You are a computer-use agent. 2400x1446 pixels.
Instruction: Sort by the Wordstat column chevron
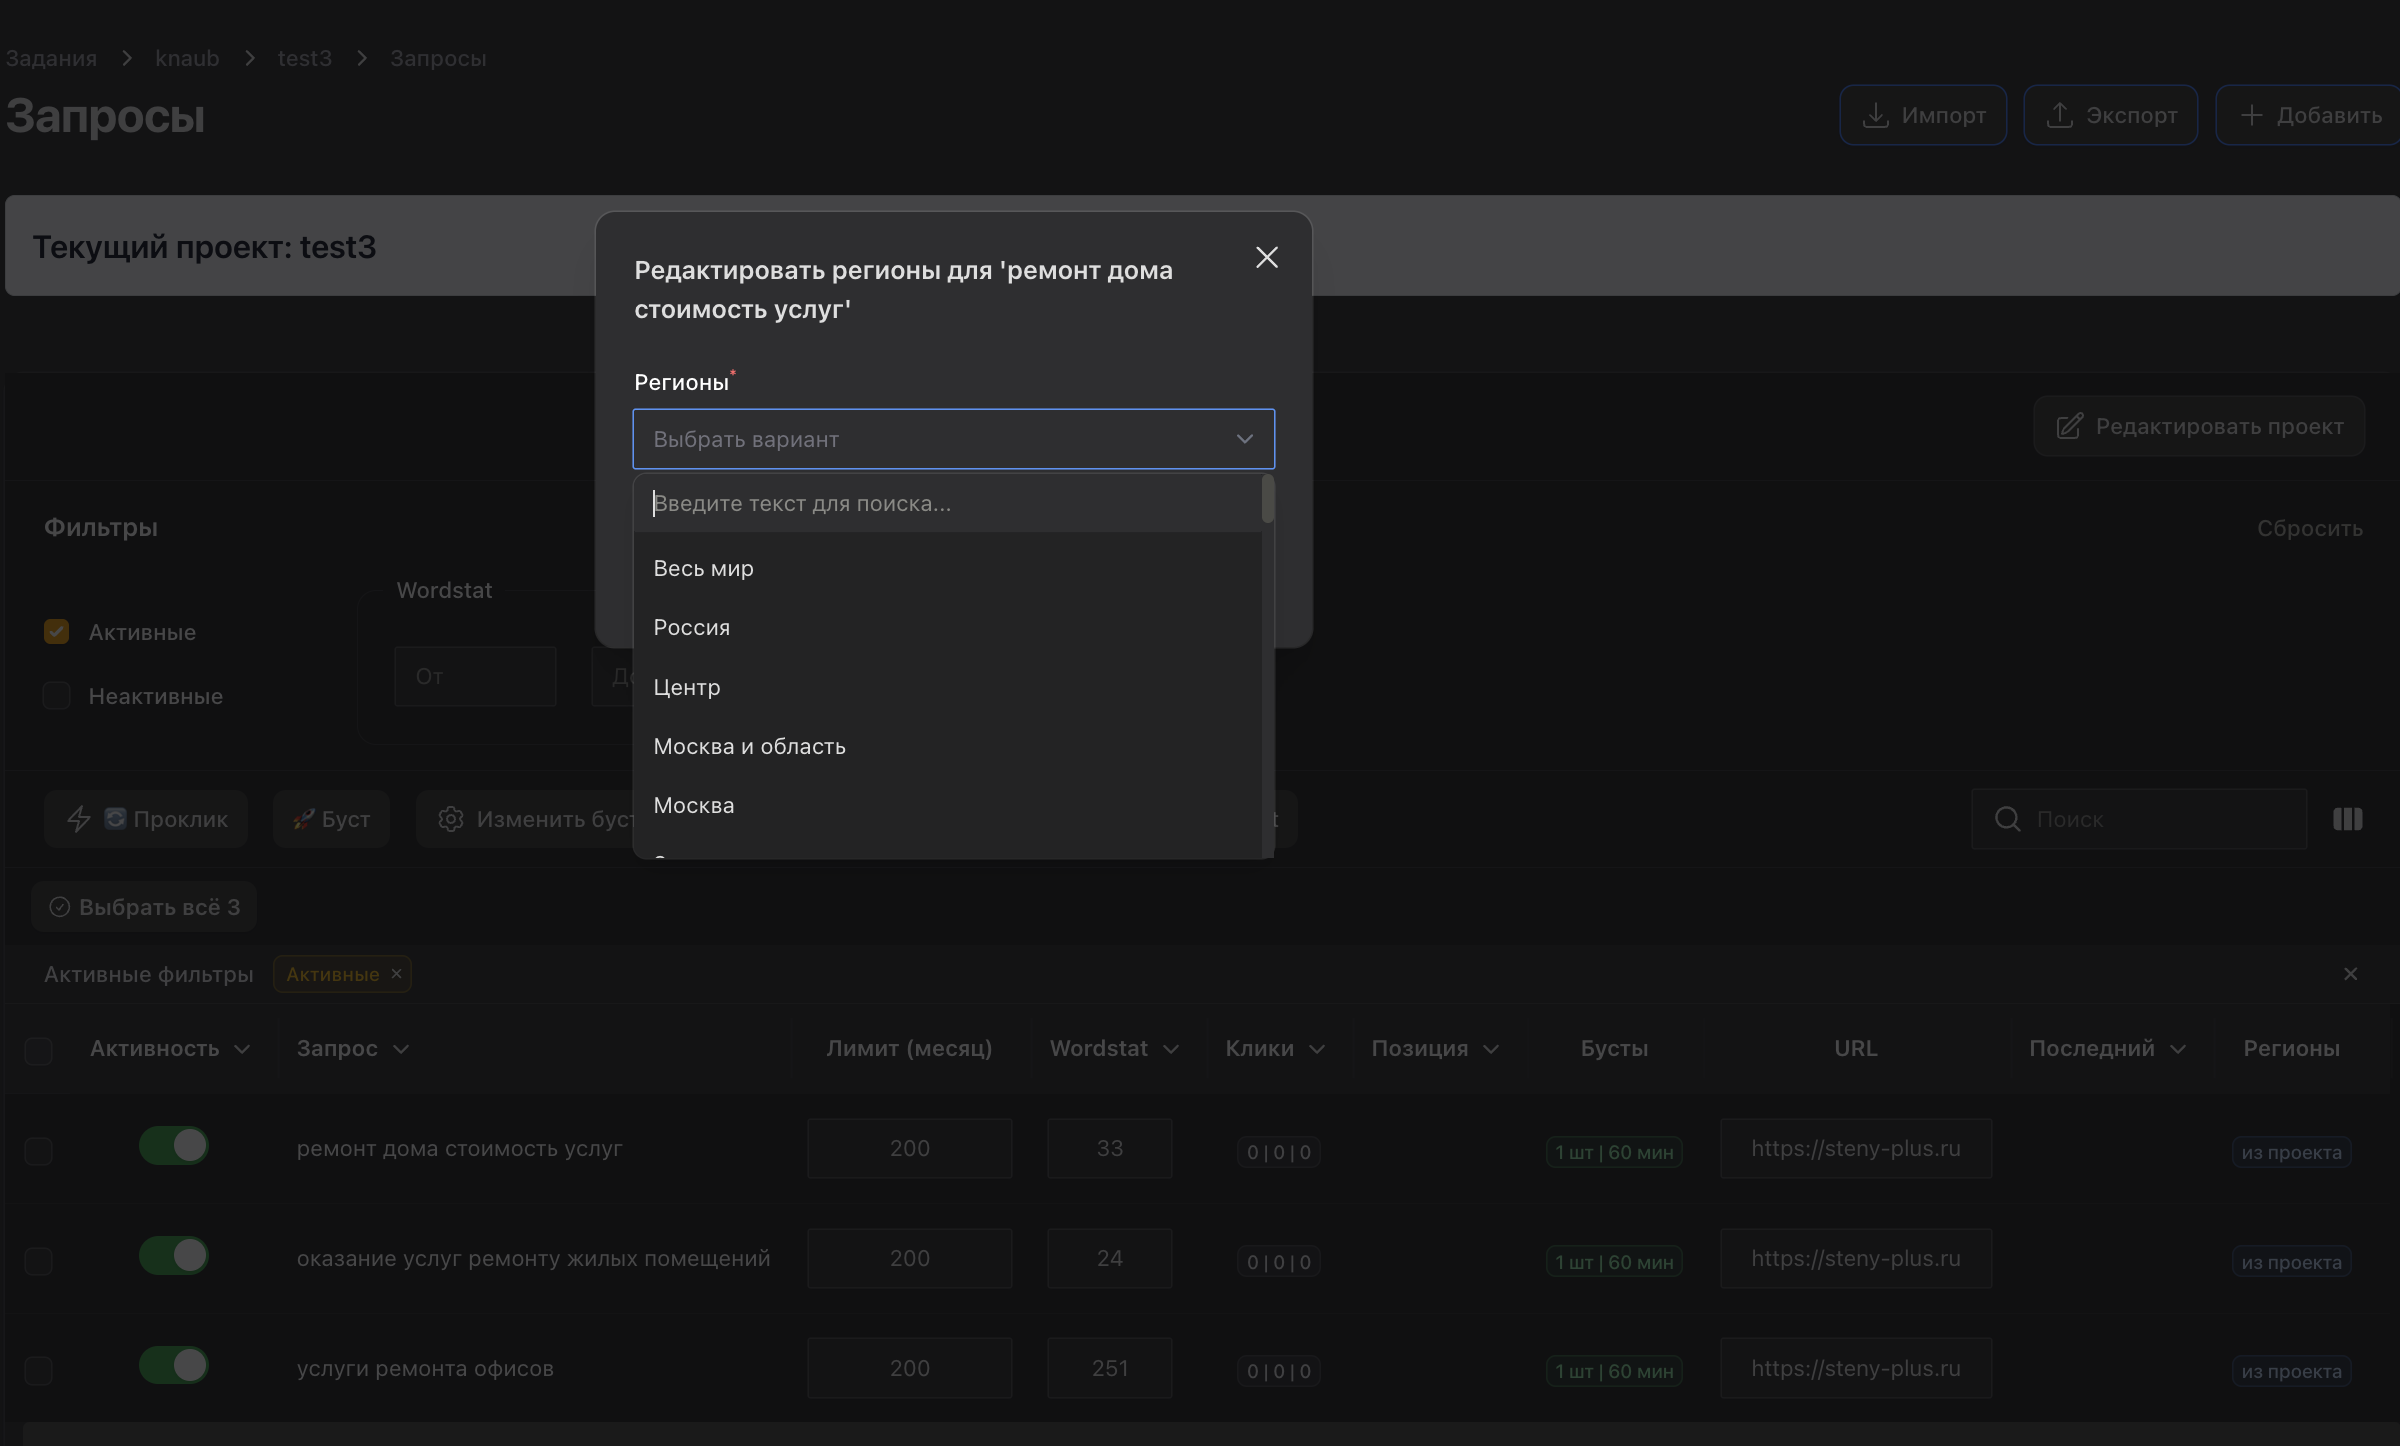point(1171,1049)
